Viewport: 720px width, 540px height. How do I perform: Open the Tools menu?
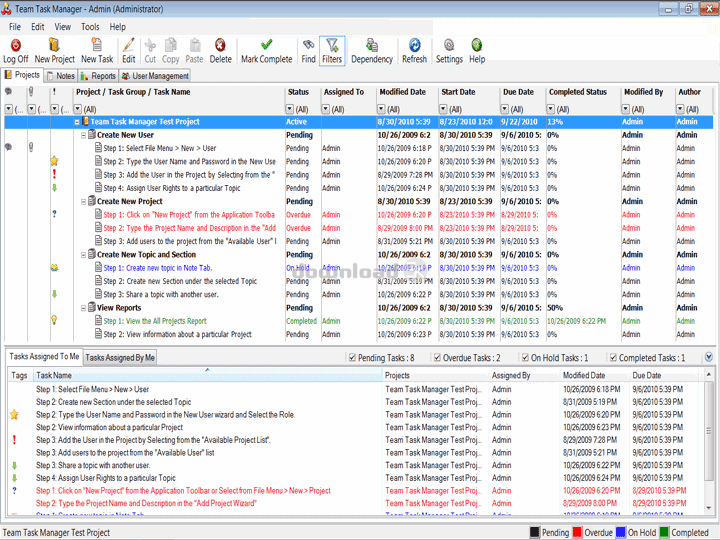(x=90, y=27)
